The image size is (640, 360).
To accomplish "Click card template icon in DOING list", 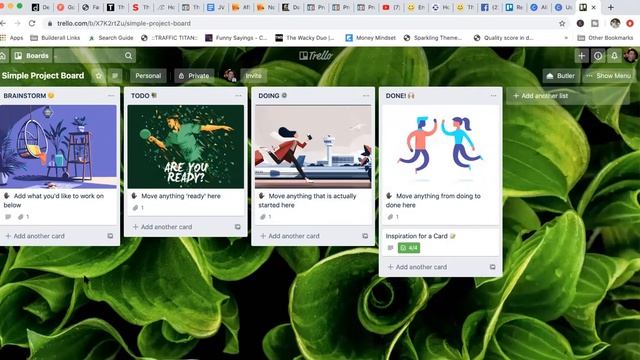I will (x=365, y=236).
